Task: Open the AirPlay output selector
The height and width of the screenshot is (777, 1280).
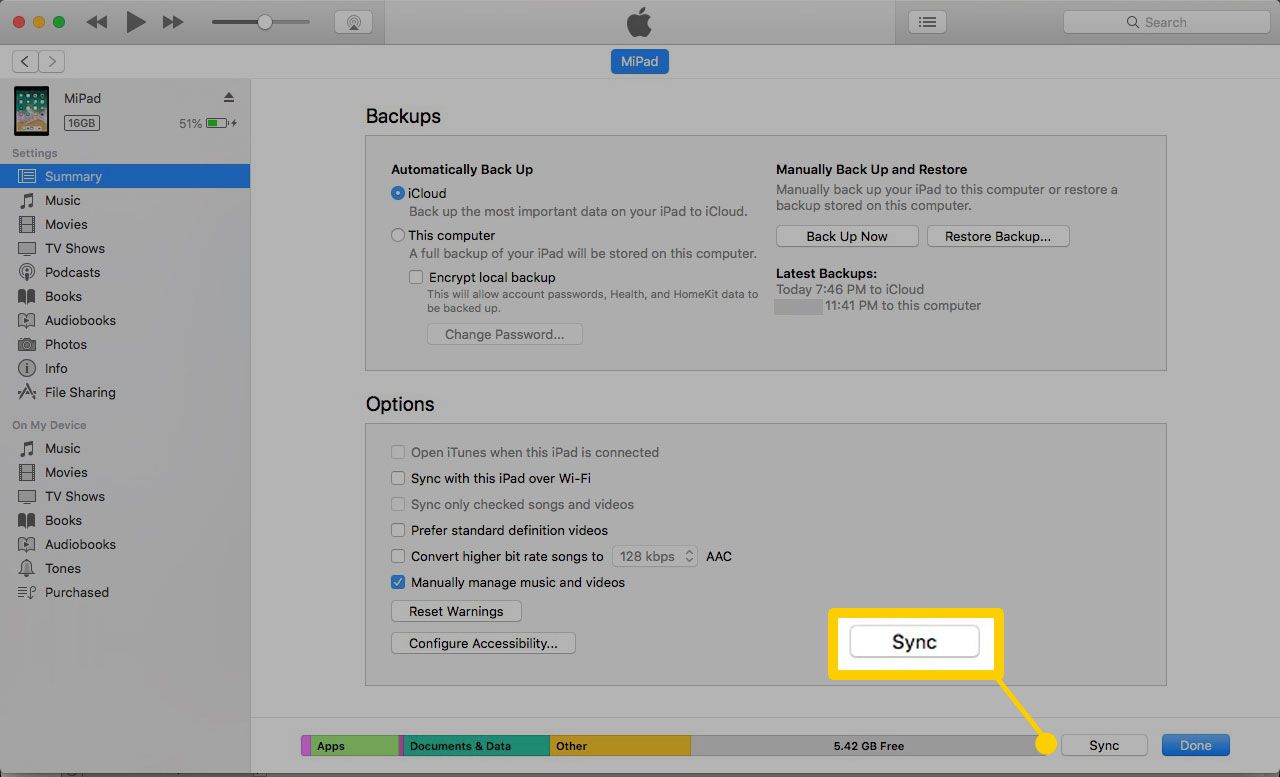Action: [353, 22]
